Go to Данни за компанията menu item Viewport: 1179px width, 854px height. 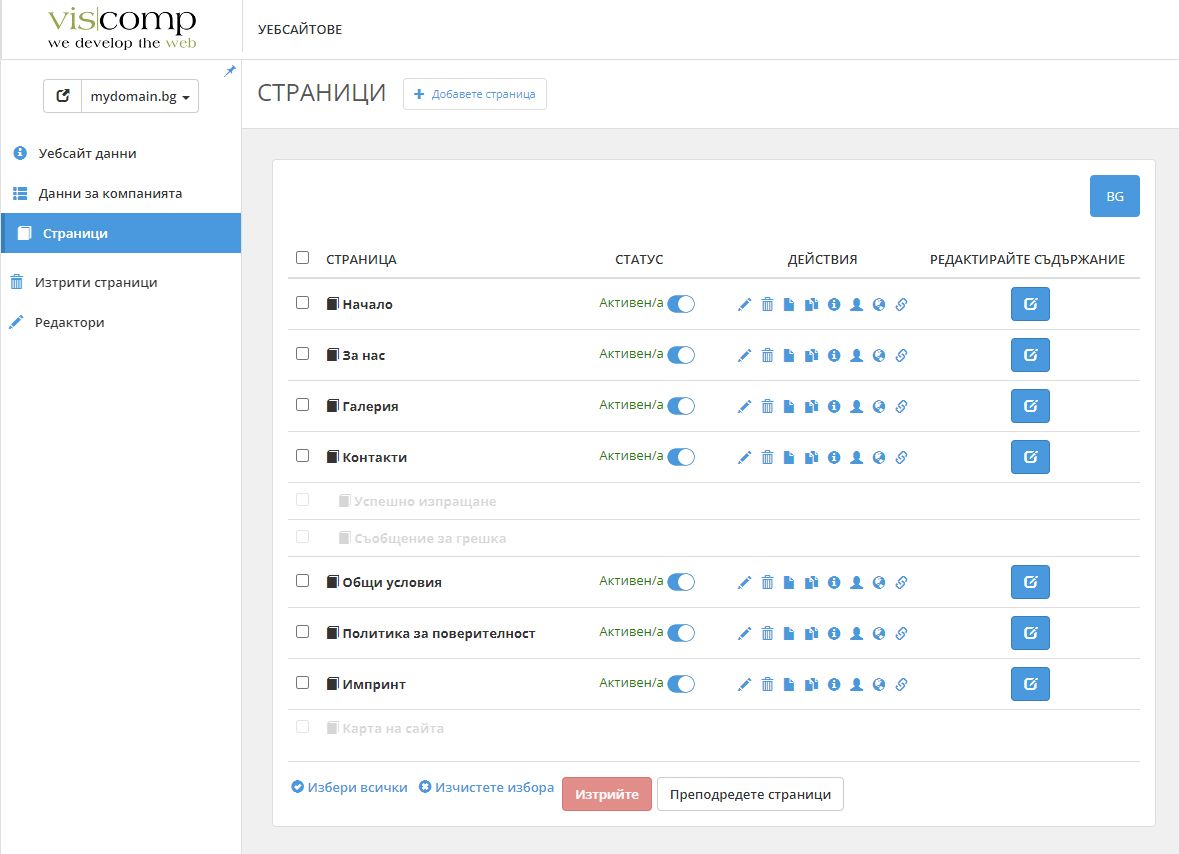pyautogui.click(x=110, y=194)
